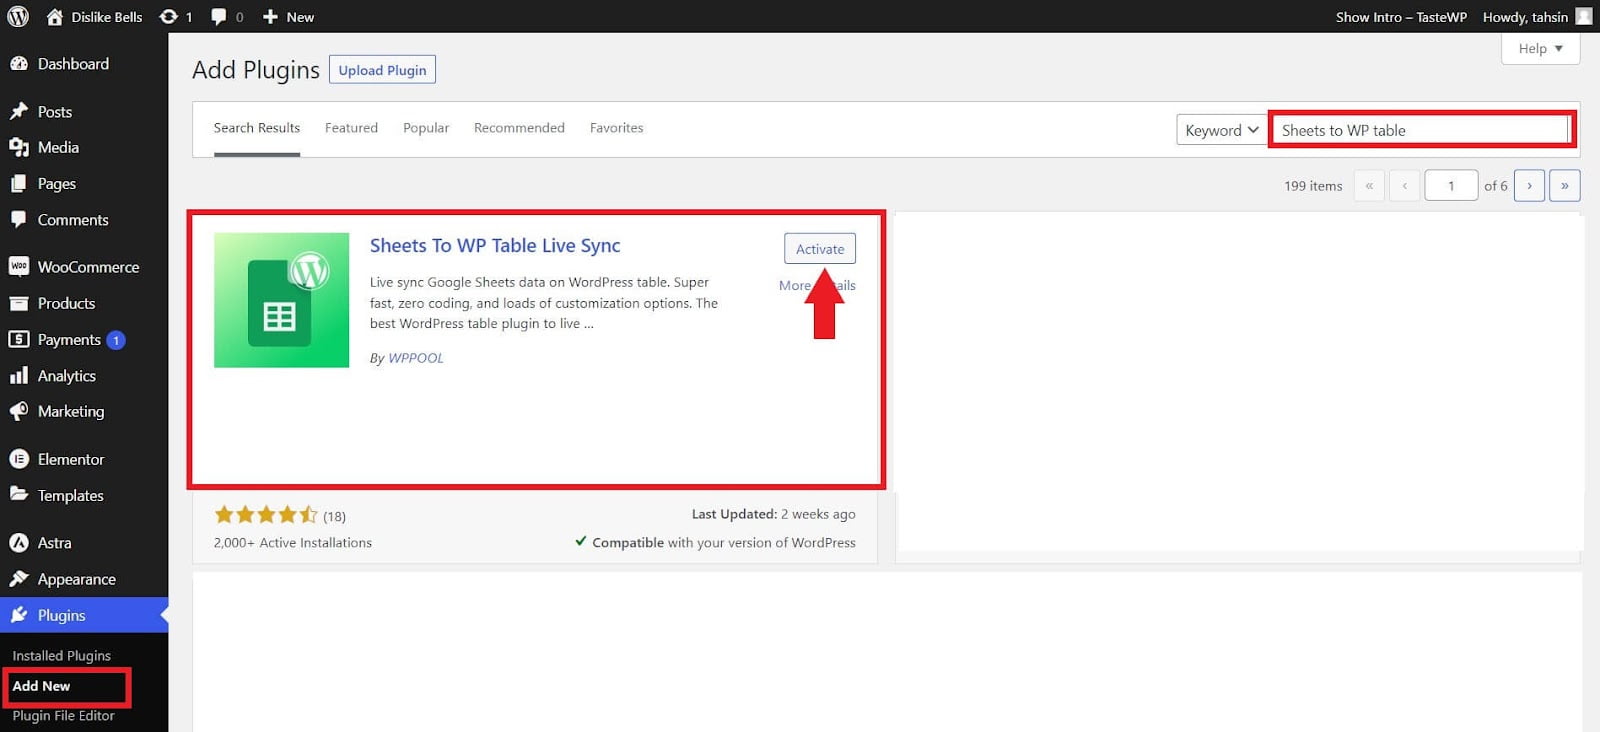Open Plugin File Editor submenu item
Viewport: 1600px width, 732px height.
(63, 716)
